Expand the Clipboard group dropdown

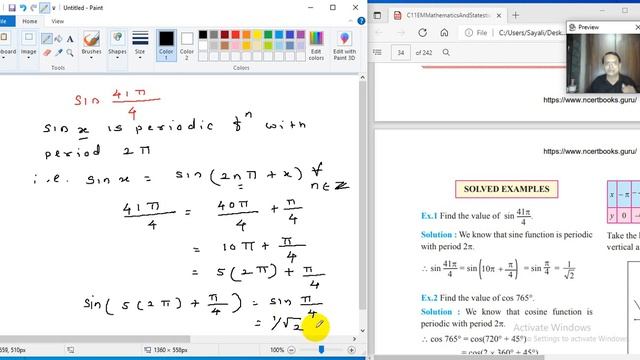5,58
